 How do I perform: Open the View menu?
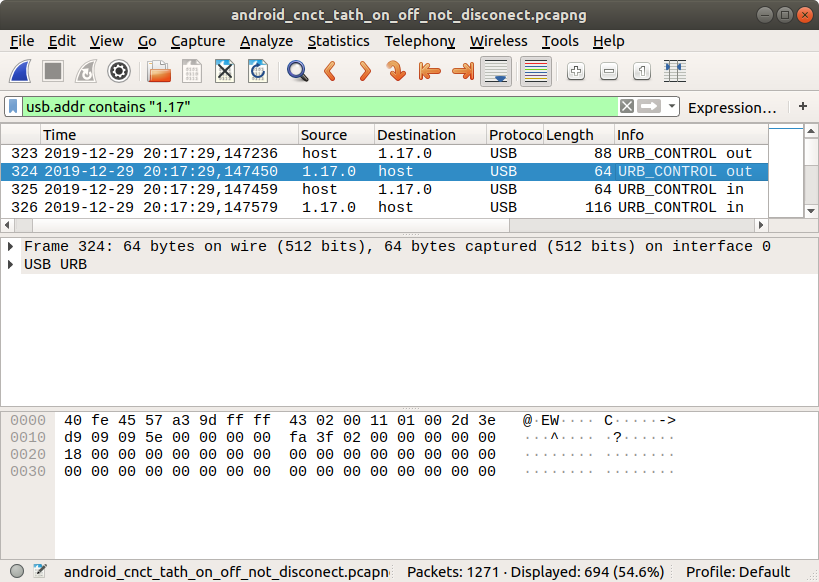(107, 41)
